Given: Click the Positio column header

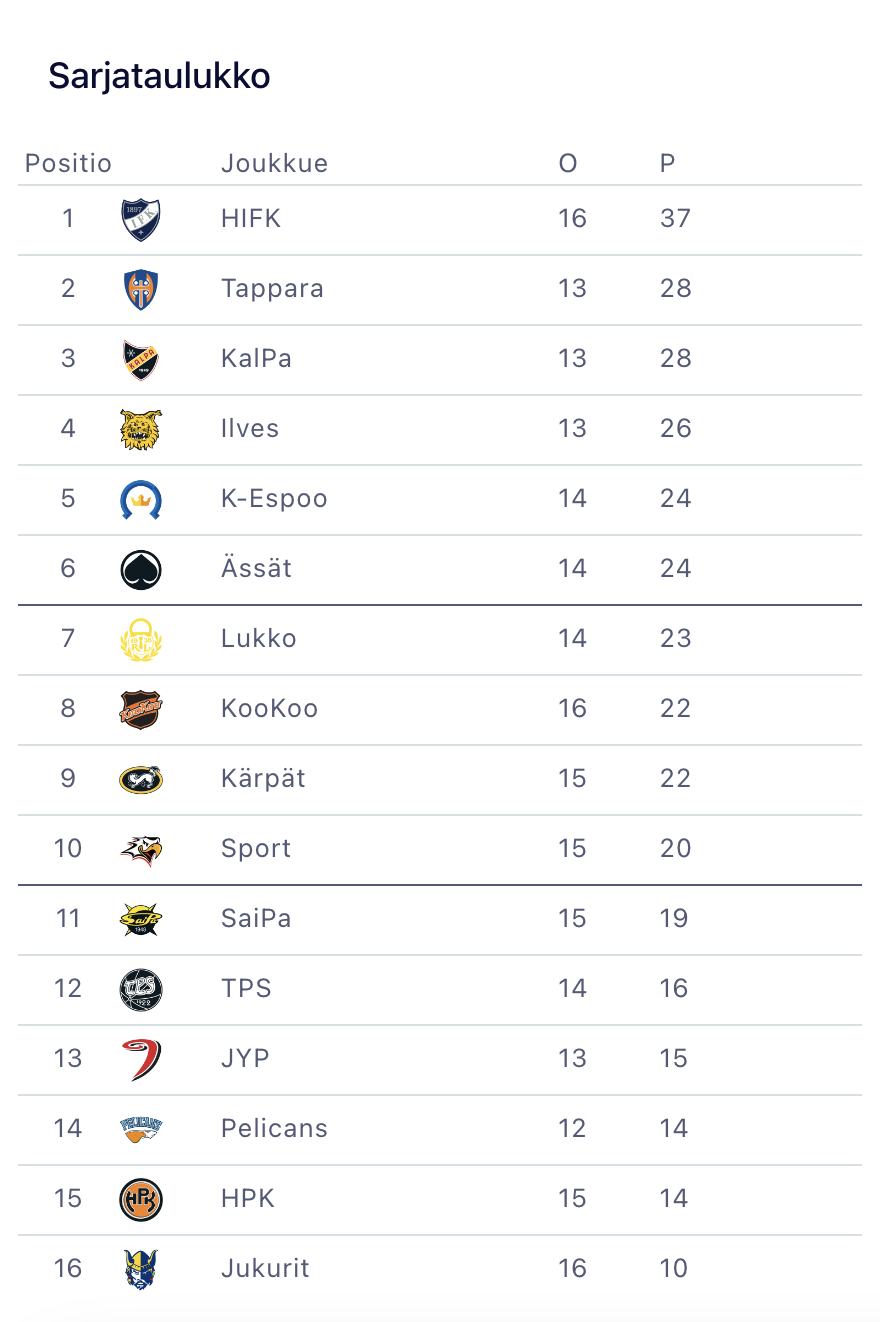Looking at the screenshot, I should tap(68, 163).
